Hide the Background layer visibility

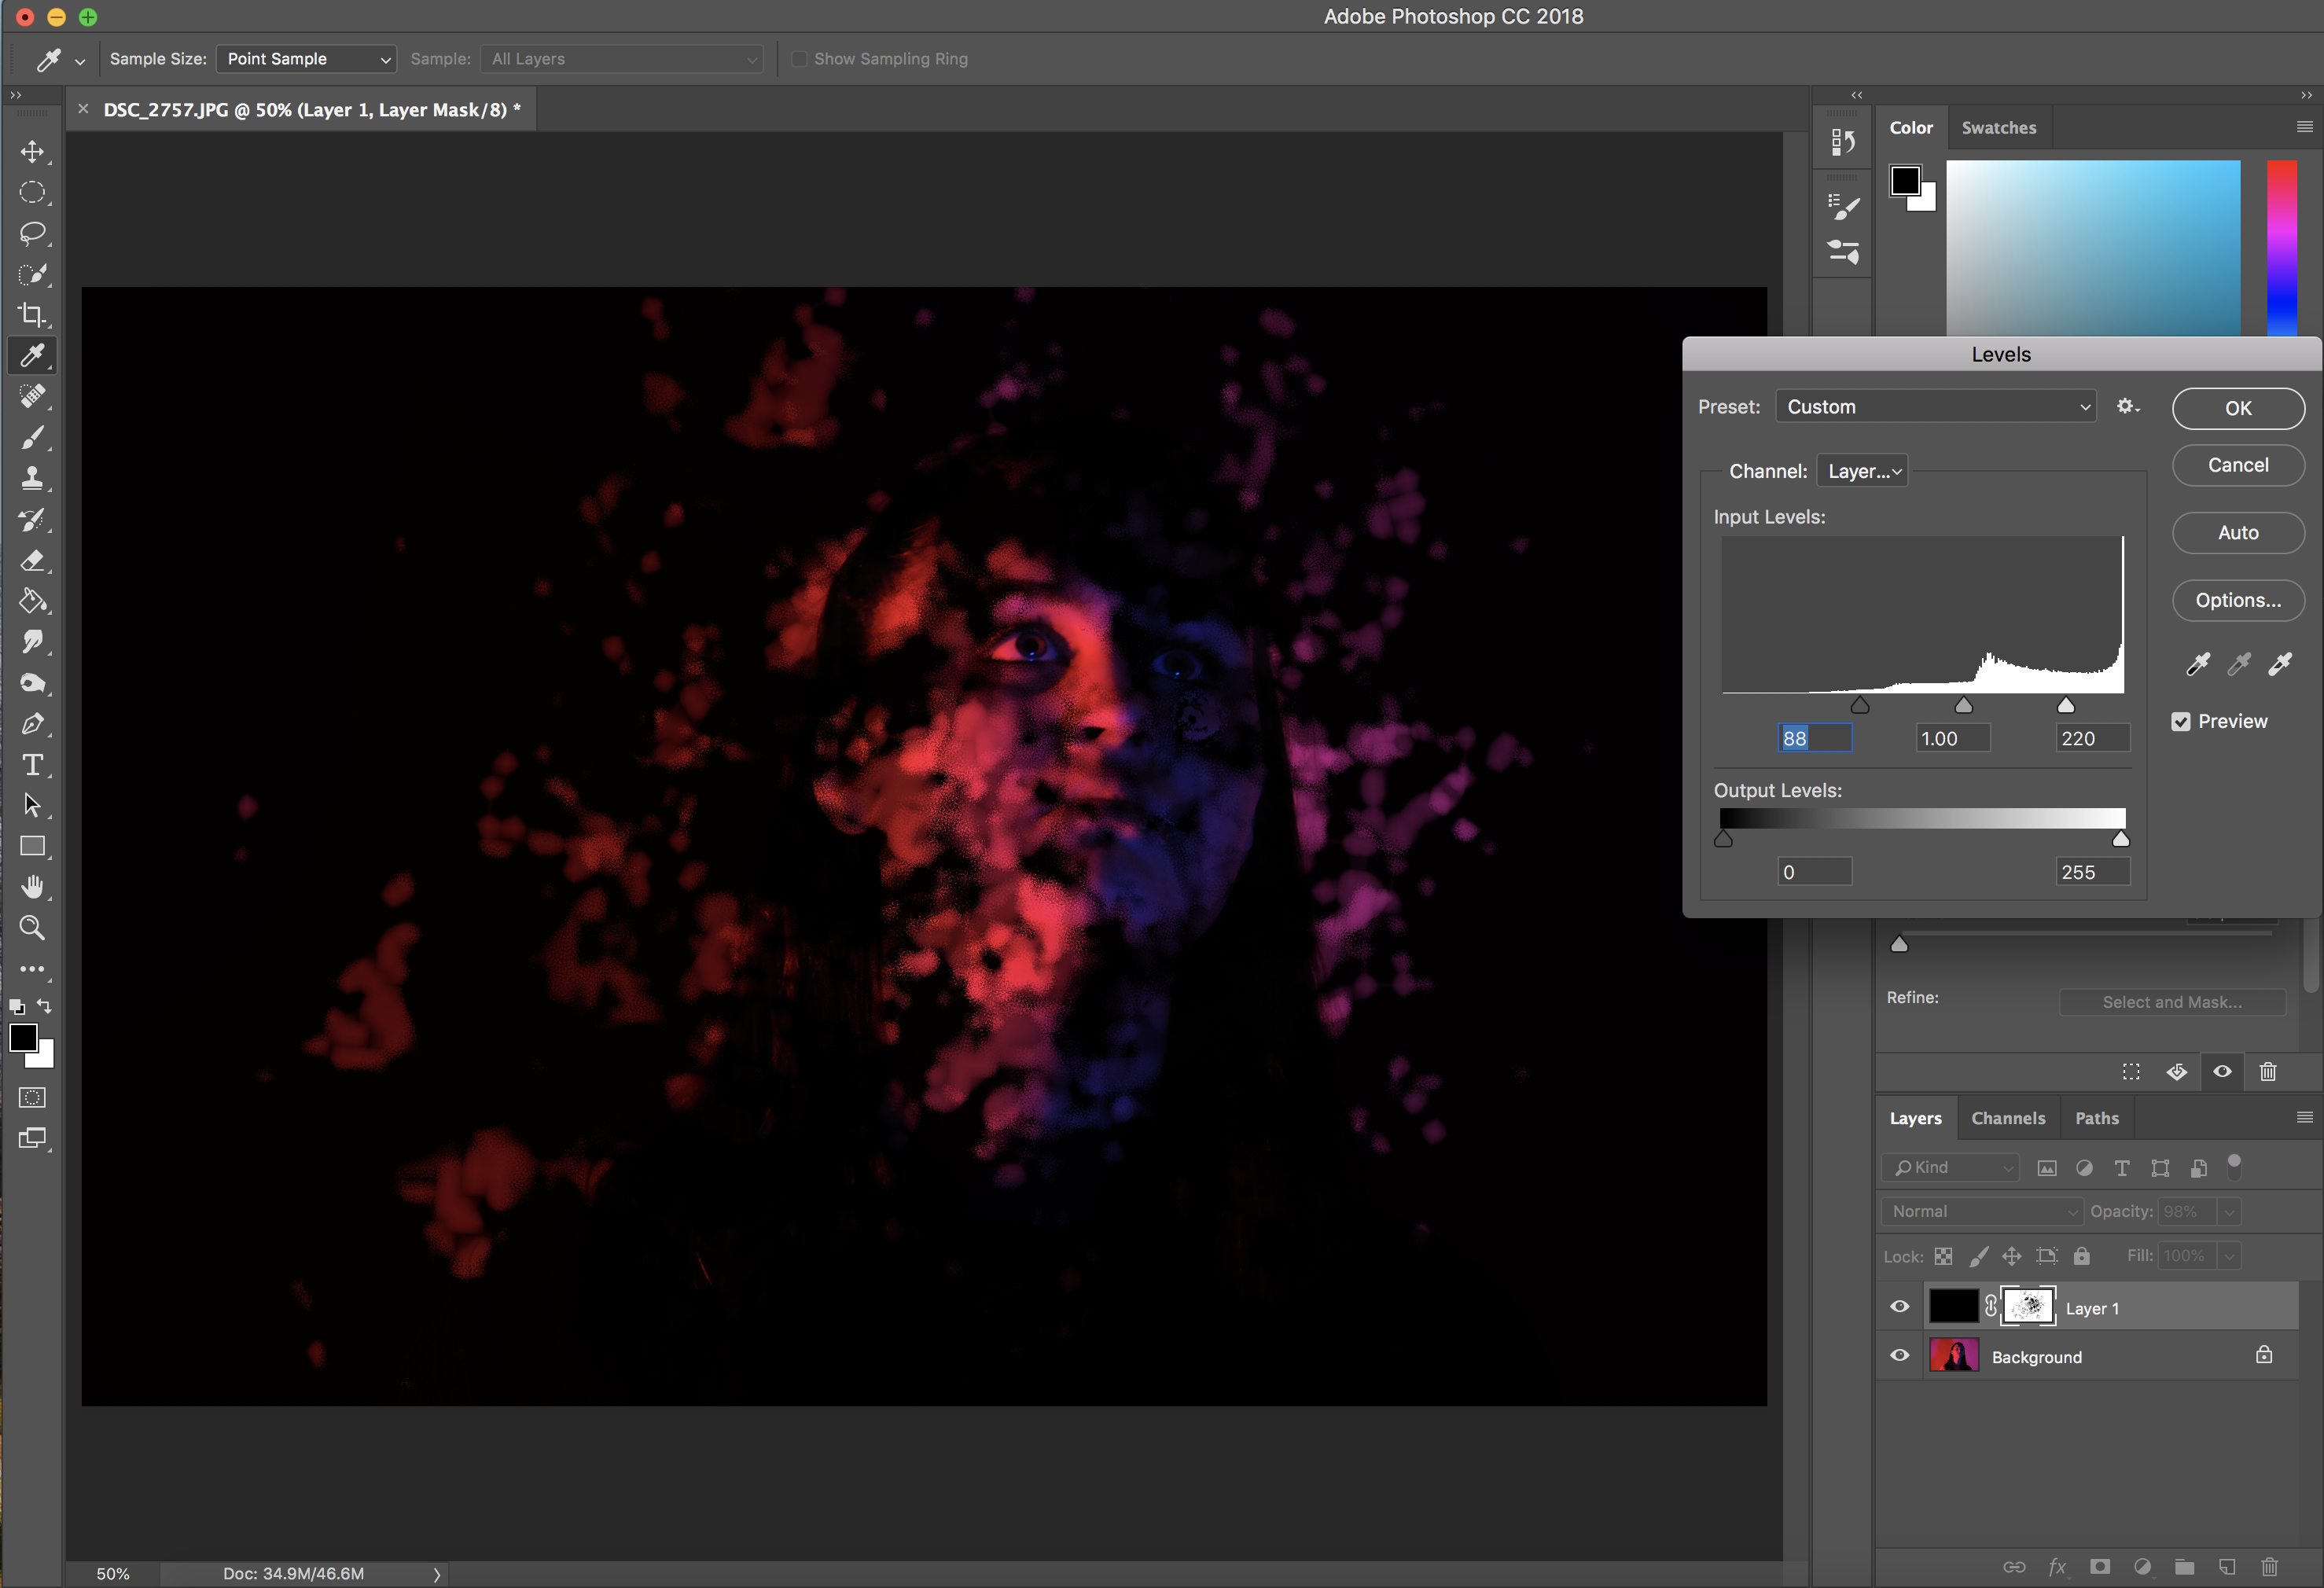click(x=1899, y=1355)
